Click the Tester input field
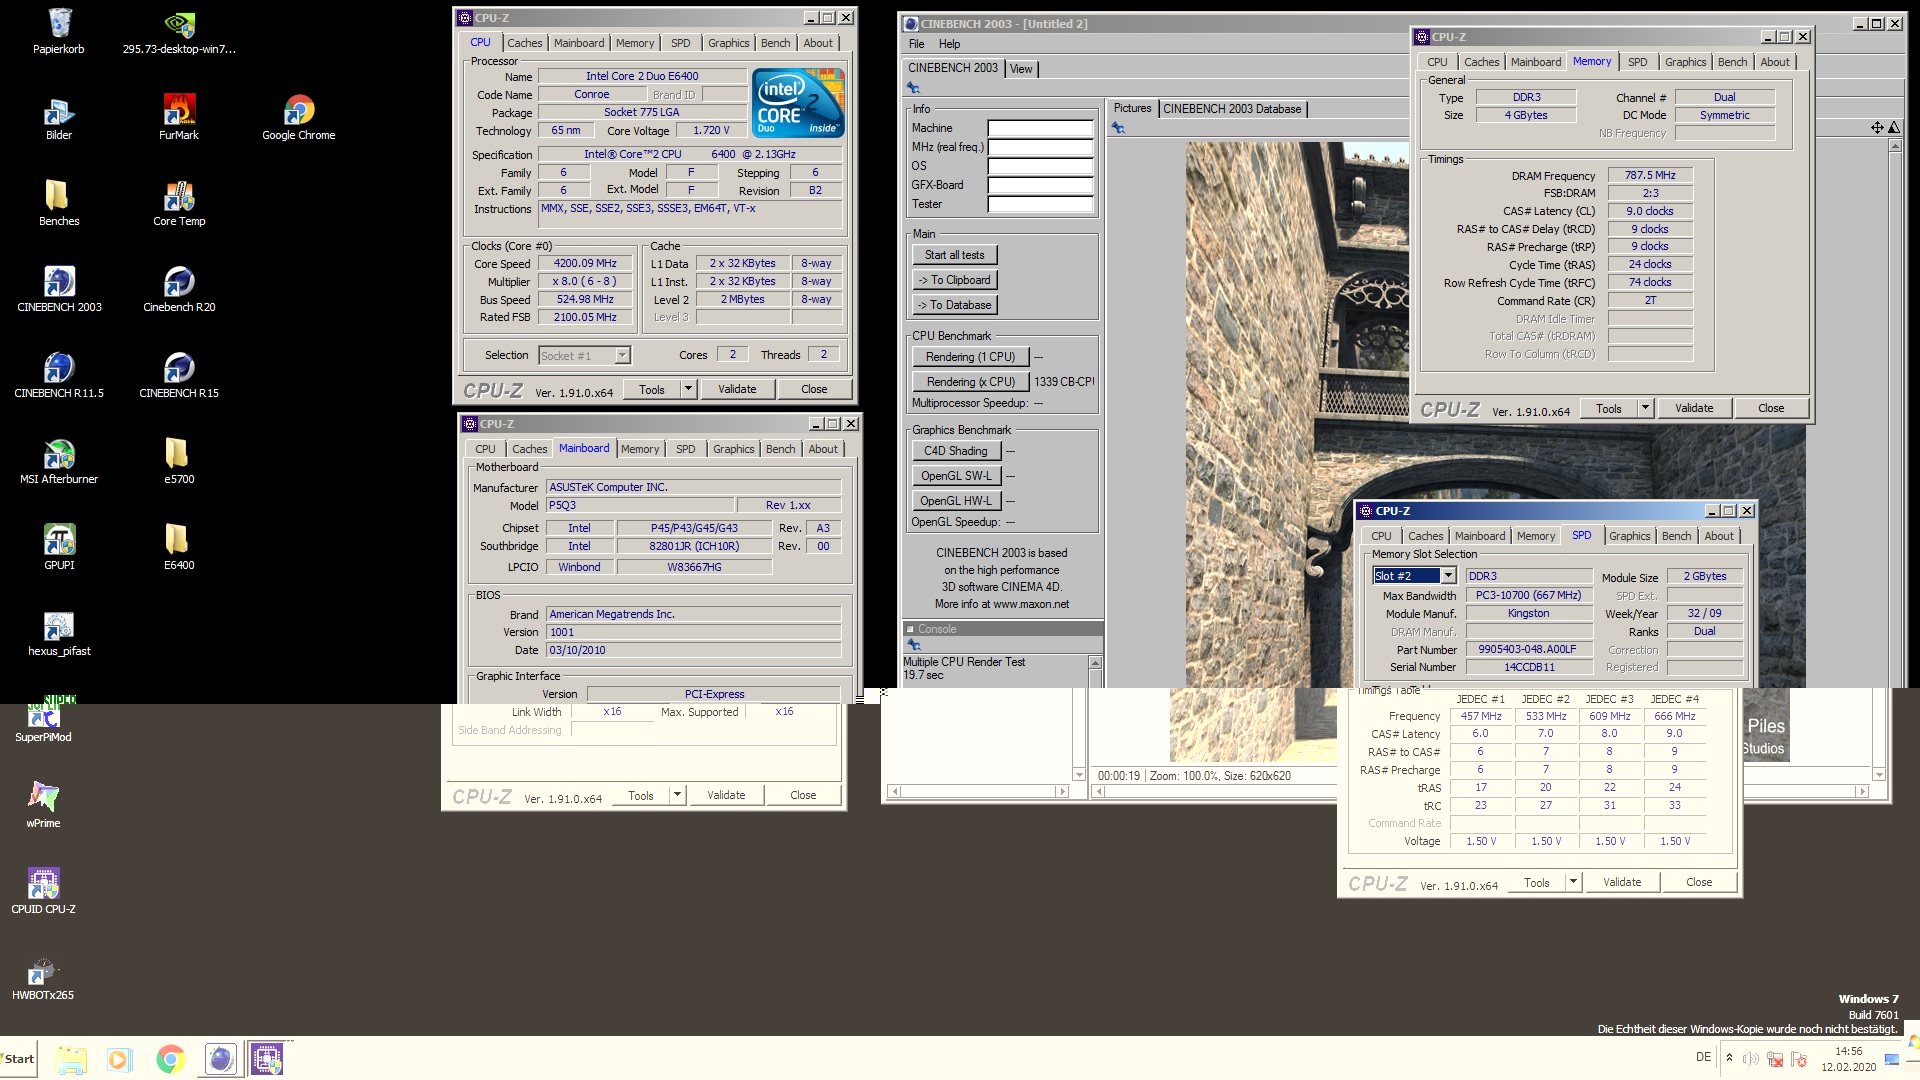Image resolution: width=1920 pixels, height=1080 pixels. (x=1041, y=204)
